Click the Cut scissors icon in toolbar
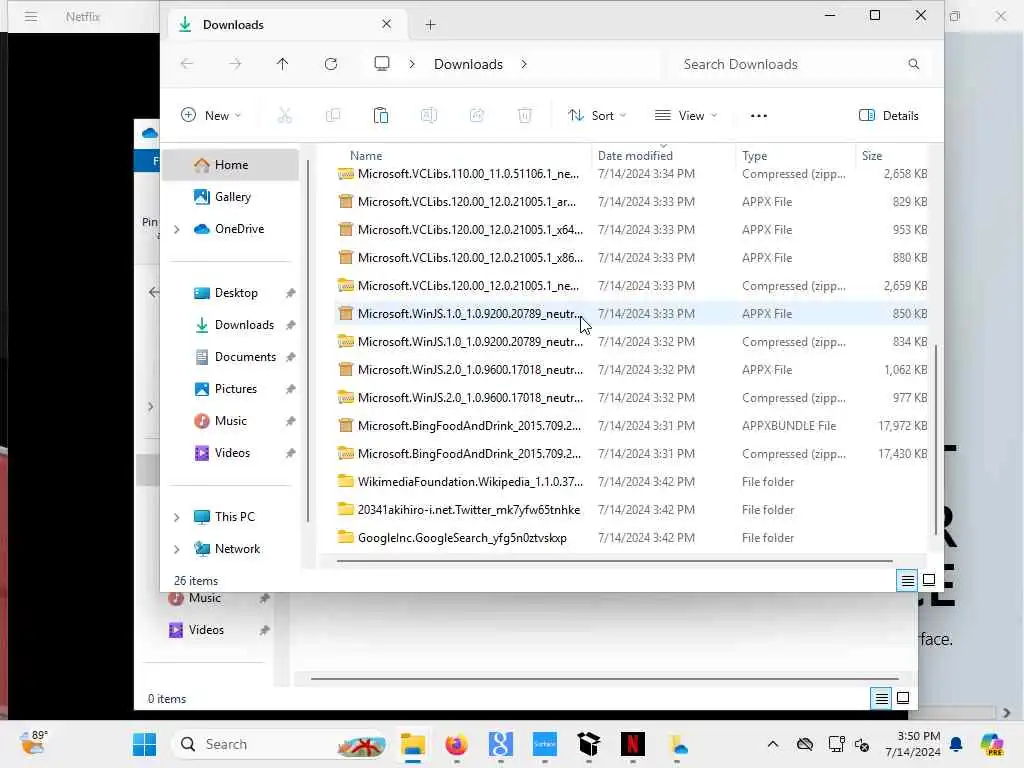Screen dimensions: 1024x768 285,116
